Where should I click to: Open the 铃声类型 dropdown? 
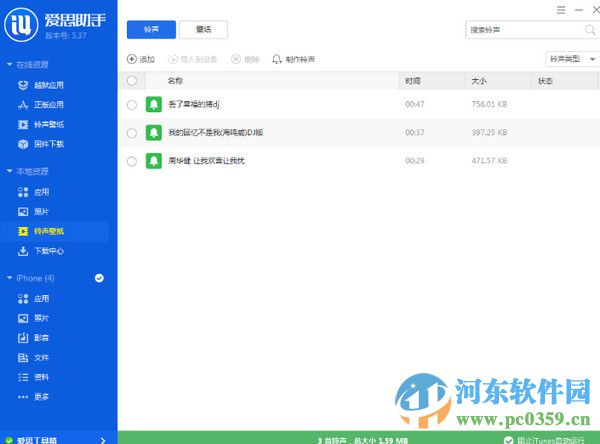tap(572, 59)
